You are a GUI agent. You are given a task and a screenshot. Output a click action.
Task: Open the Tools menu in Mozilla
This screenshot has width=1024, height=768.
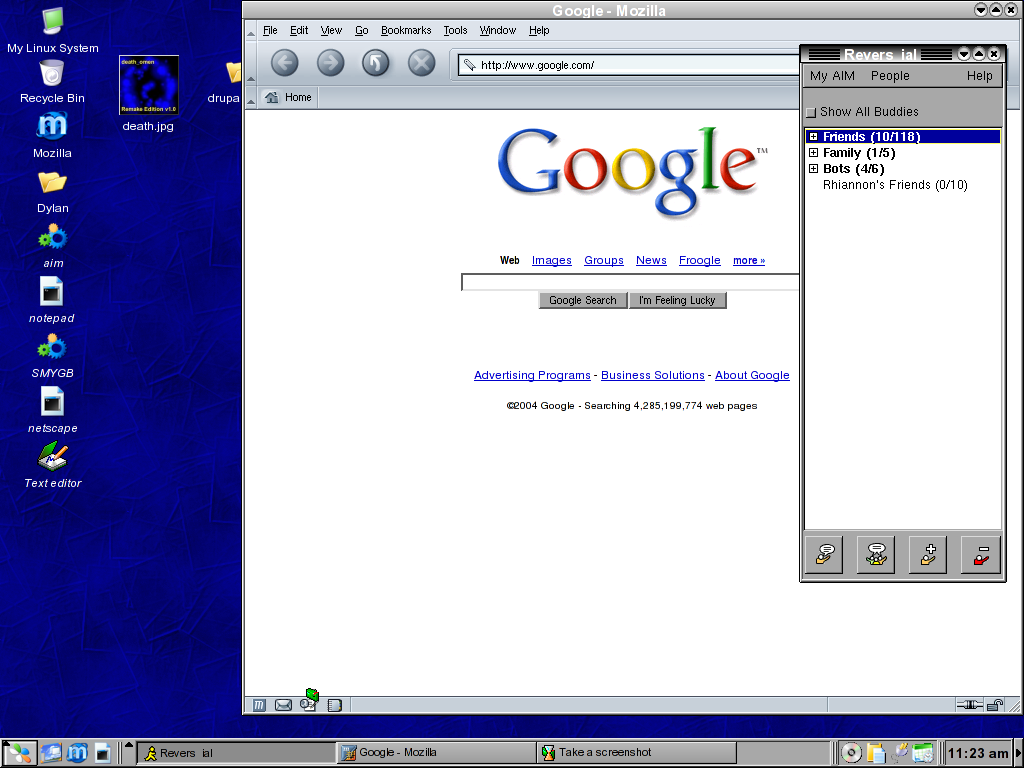455,30
